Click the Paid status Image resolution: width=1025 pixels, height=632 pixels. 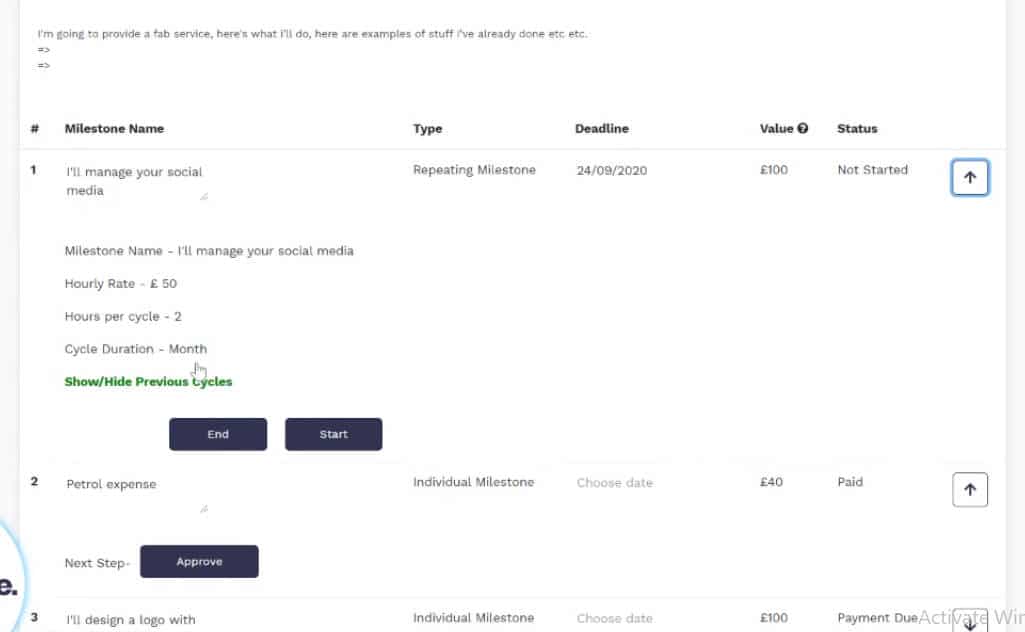coord(850,482)
